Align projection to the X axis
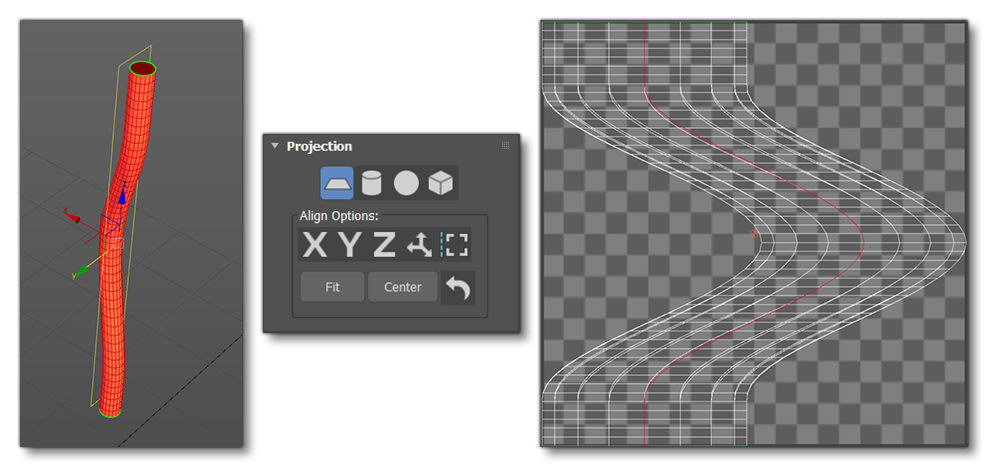The height and width of the screenshot is (467, 988). [x=315, y=244]
